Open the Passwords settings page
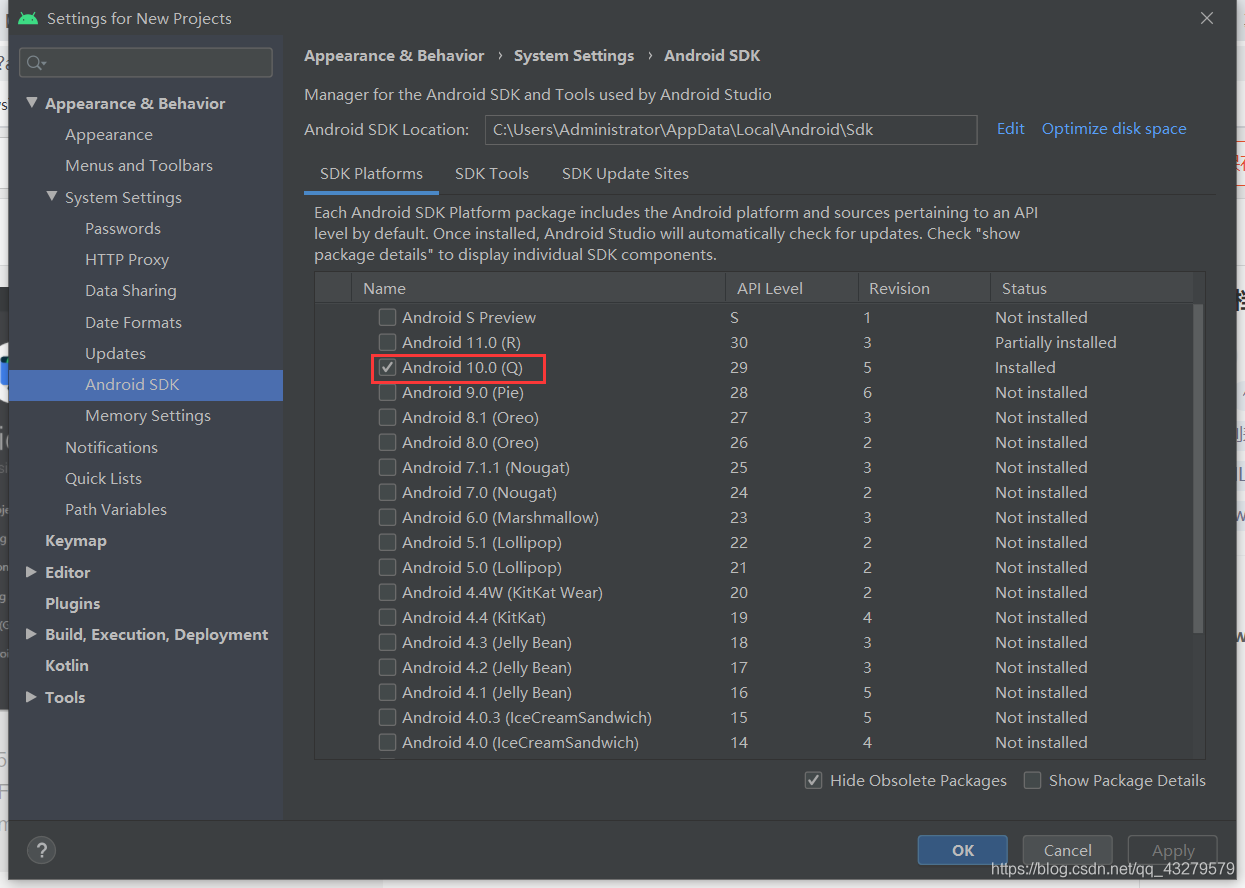Image resolution: width=1245 pixels, height=888 pixels. [x=123, y=229]
